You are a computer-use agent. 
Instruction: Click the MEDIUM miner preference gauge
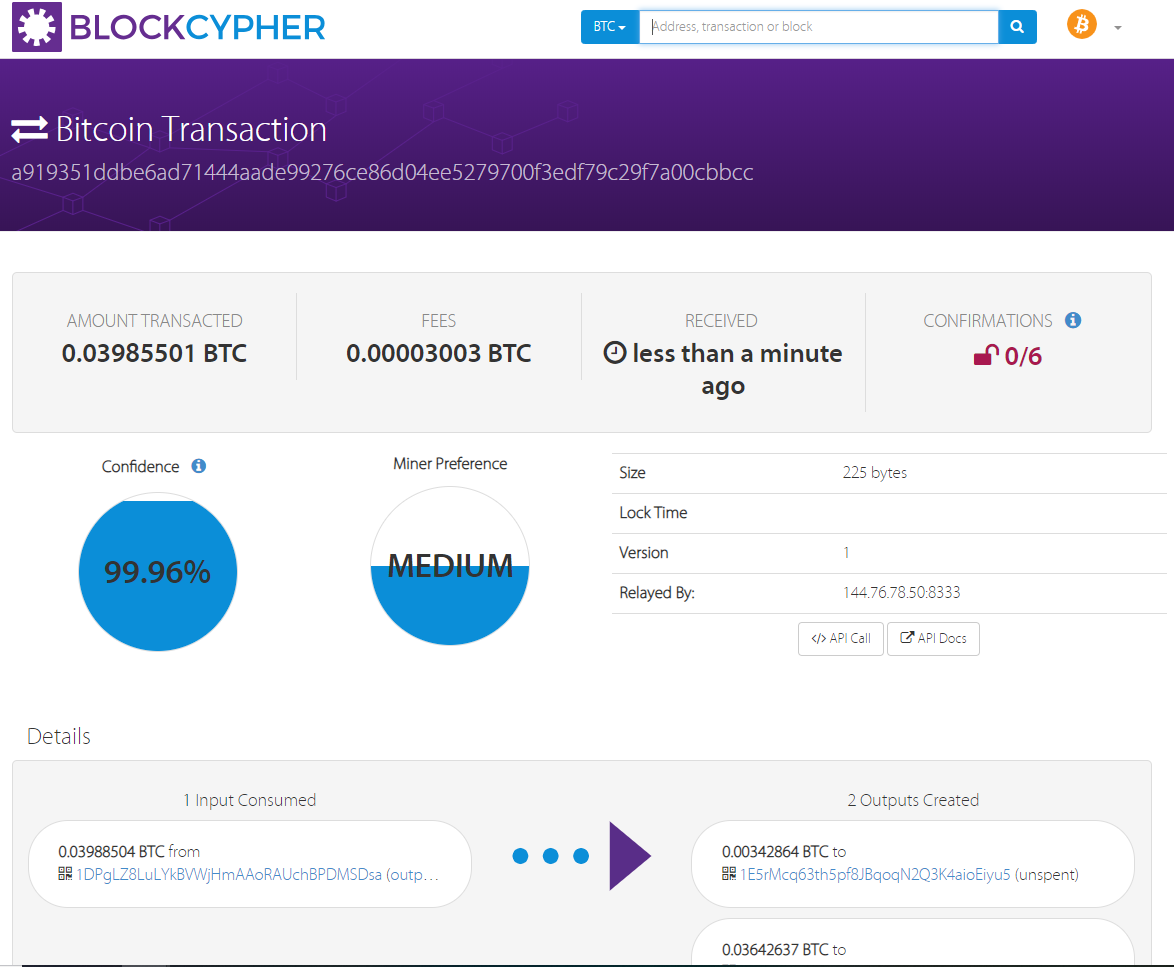tap(450, 566)
